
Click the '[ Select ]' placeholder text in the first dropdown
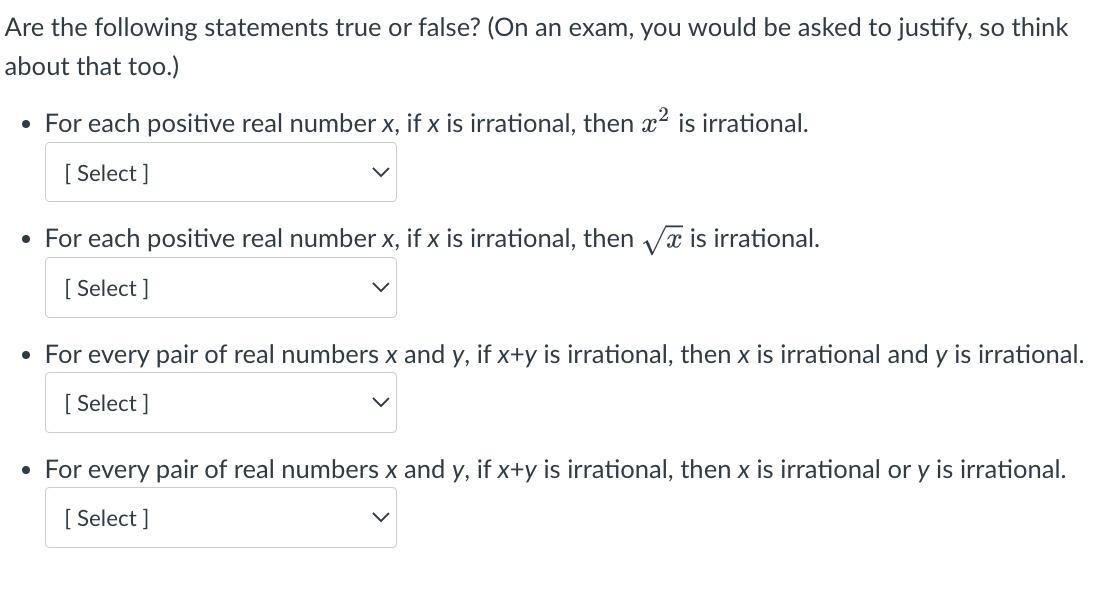point(104,172)
